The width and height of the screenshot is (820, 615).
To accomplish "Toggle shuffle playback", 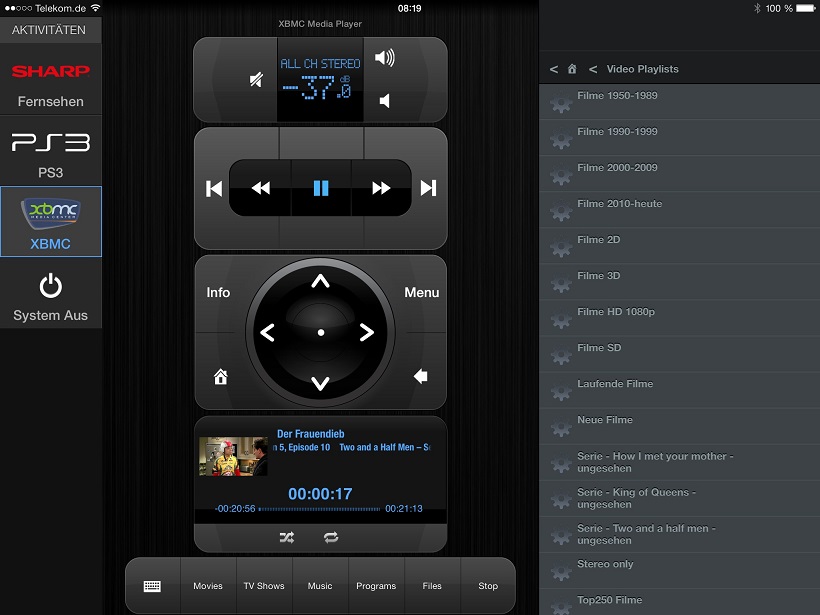I will coord(287,537).
